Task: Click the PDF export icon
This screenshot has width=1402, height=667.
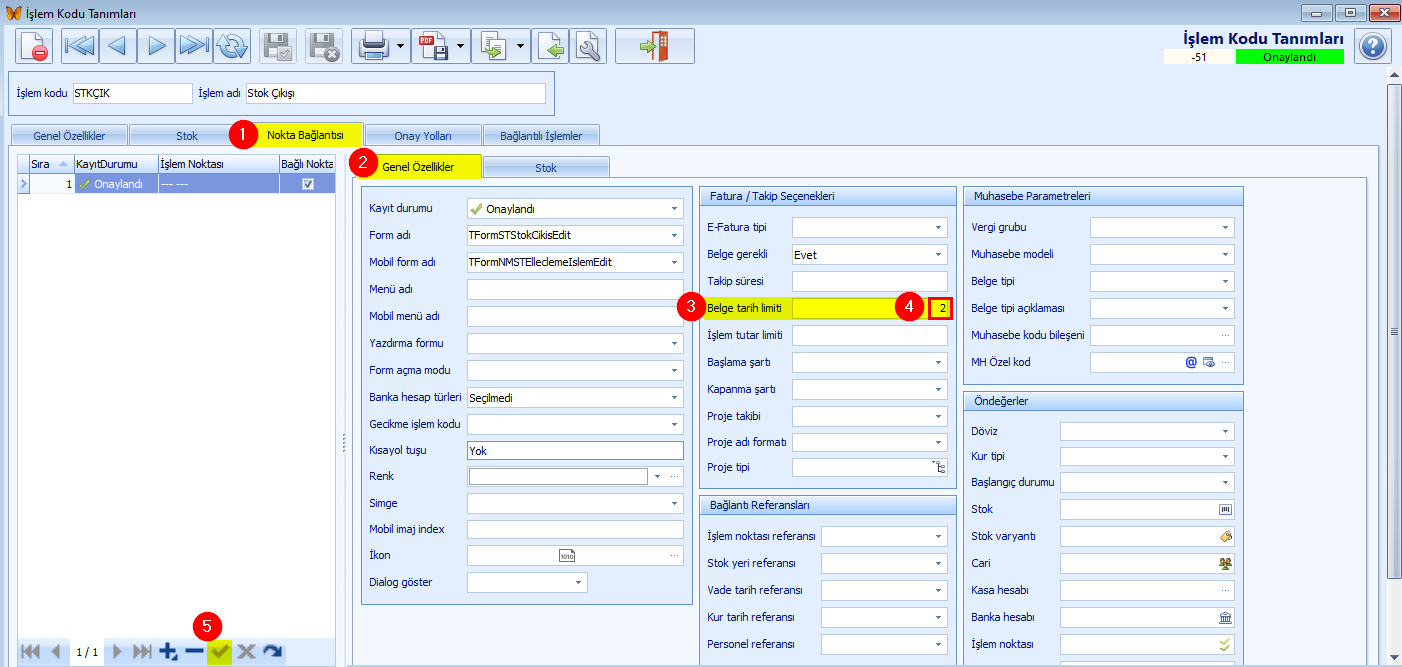Action: 433,47
